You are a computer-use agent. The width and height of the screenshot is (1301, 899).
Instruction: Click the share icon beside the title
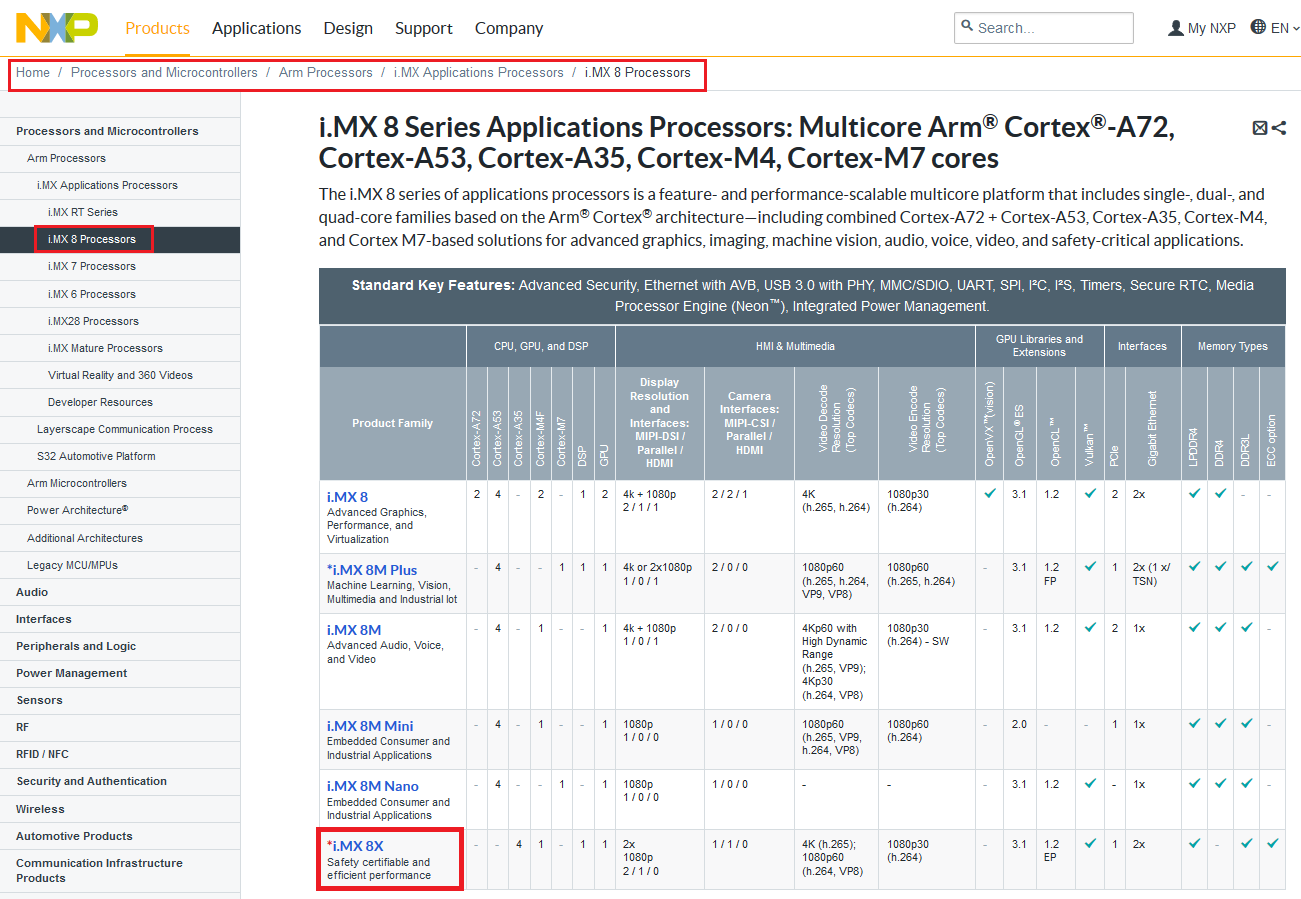[x=1279, y=128]
